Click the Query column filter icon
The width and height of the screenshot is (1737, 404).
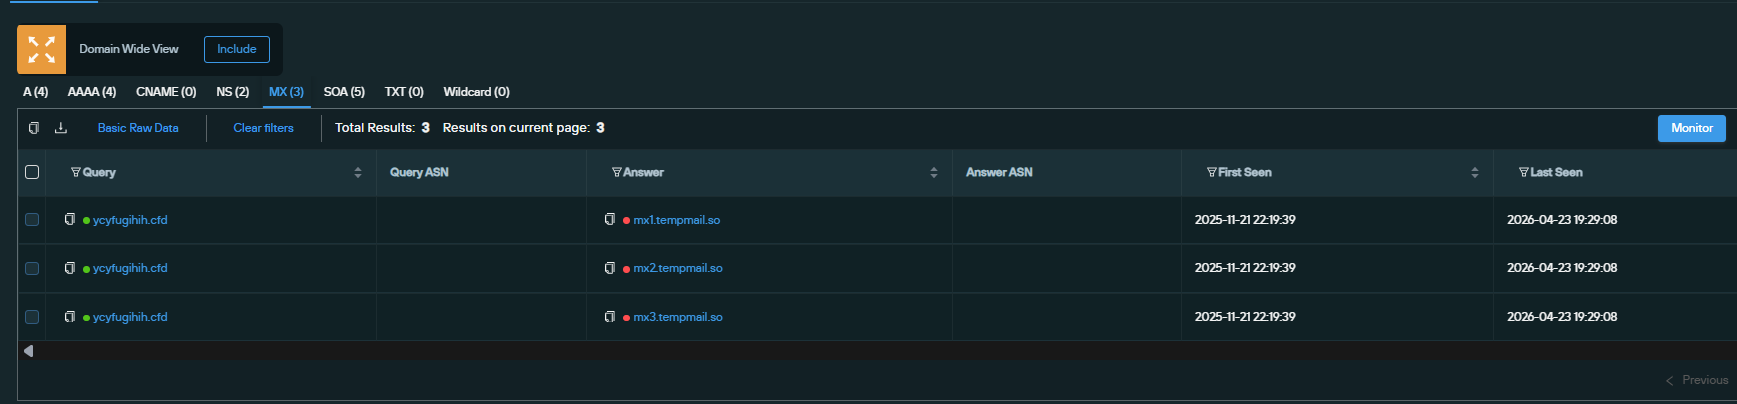click(75, 172)
